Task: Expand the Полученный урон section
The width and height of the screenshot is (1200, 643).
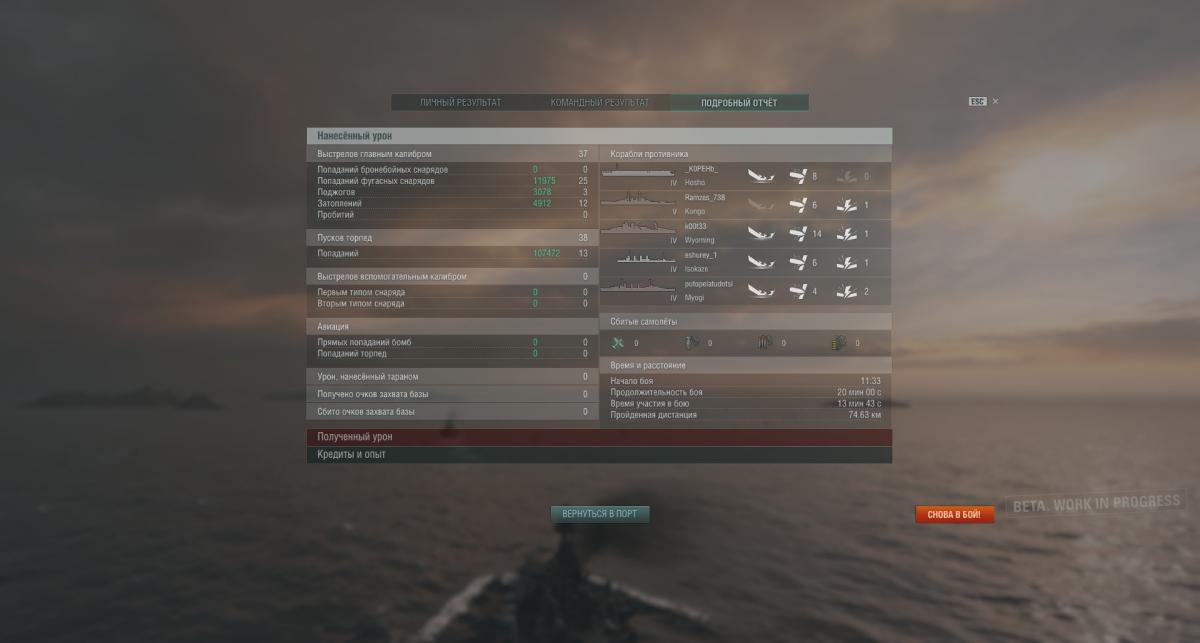Action: click(599, 437)
